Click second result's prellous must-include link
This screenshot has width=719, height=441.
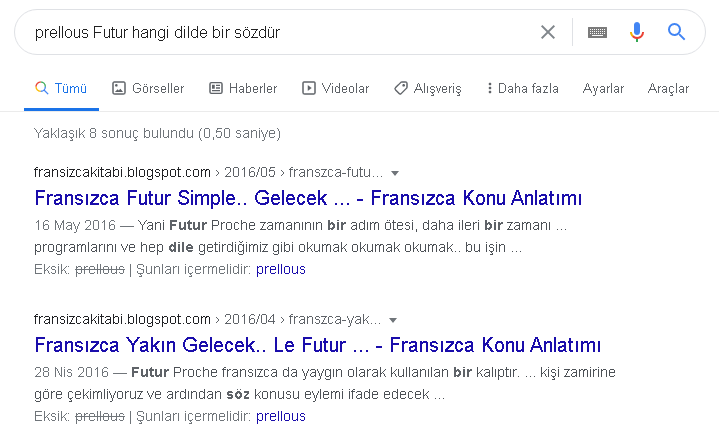coord(281,416)
